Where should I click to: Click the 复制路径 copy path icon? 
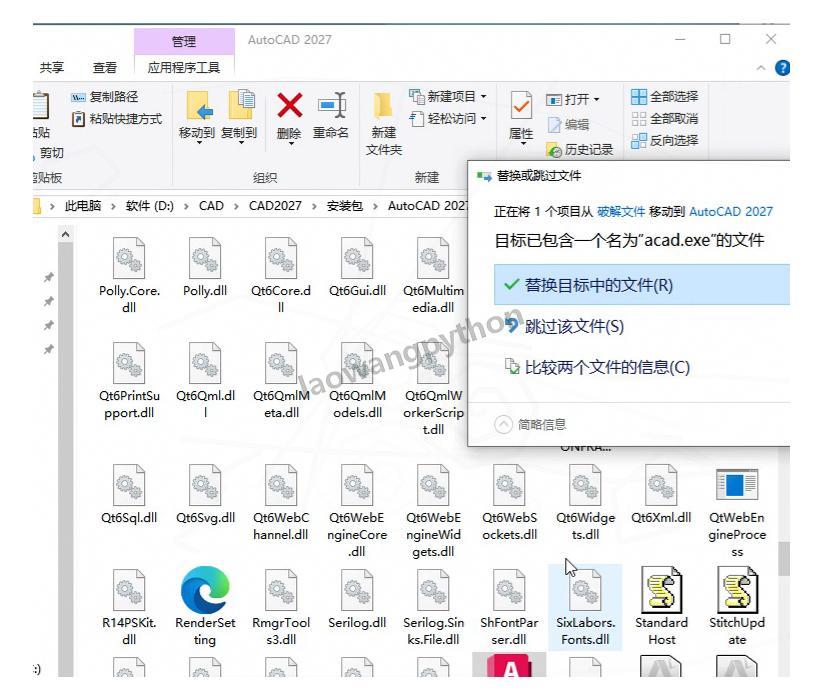pyautogui.click(x=78, y=97)
